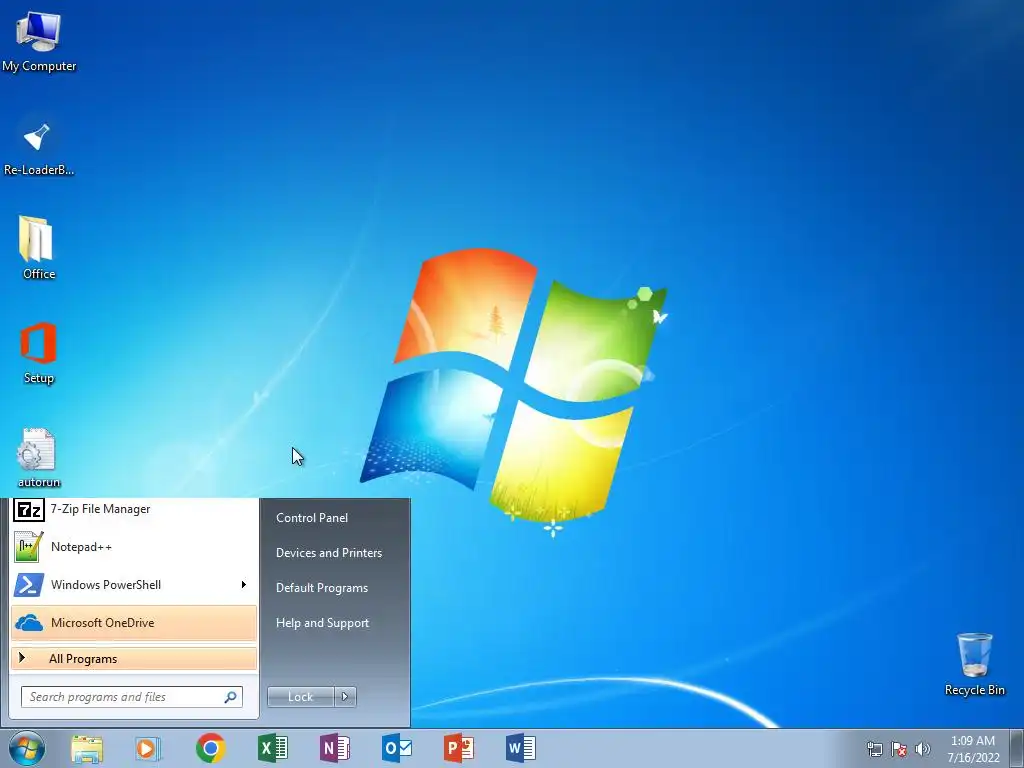Open Google Chrome from taskbar
This screenshot has width=1024, height=768.
[210, 748]
